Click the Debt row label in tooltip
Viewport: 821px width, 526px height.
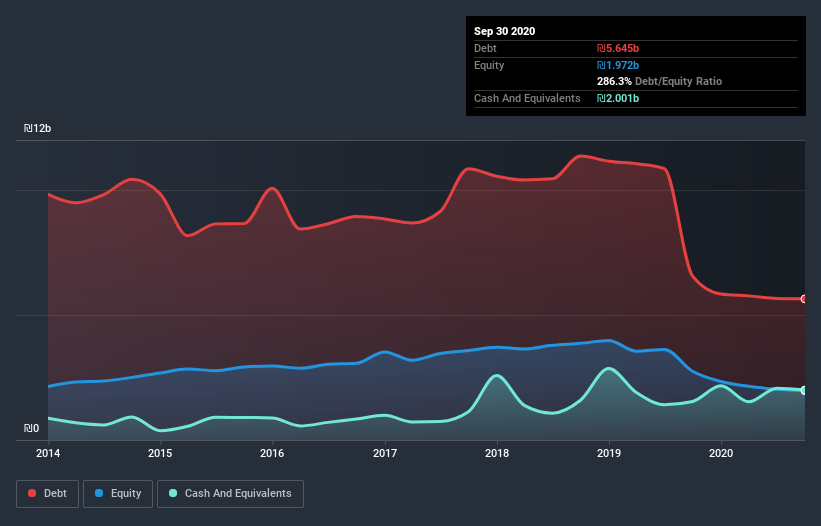tap(485, 48)
